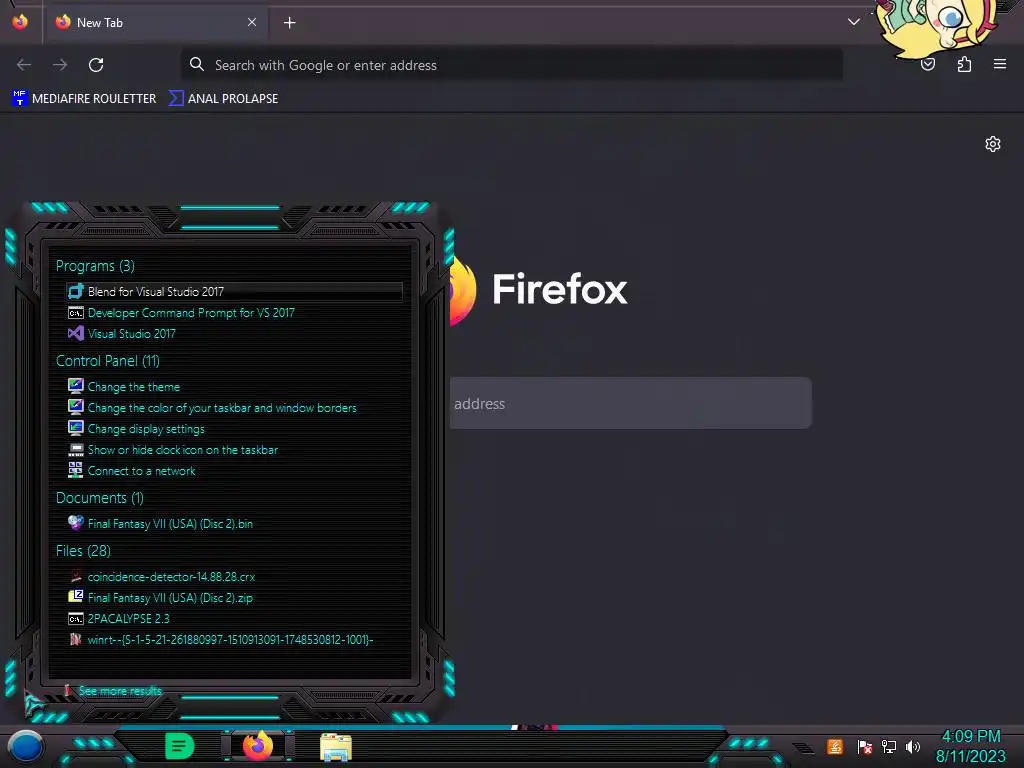Screen dimensions: 1024x768
Task: Click the 2PACALYPSE 2.3 console icon
Action: coord(76,618)
